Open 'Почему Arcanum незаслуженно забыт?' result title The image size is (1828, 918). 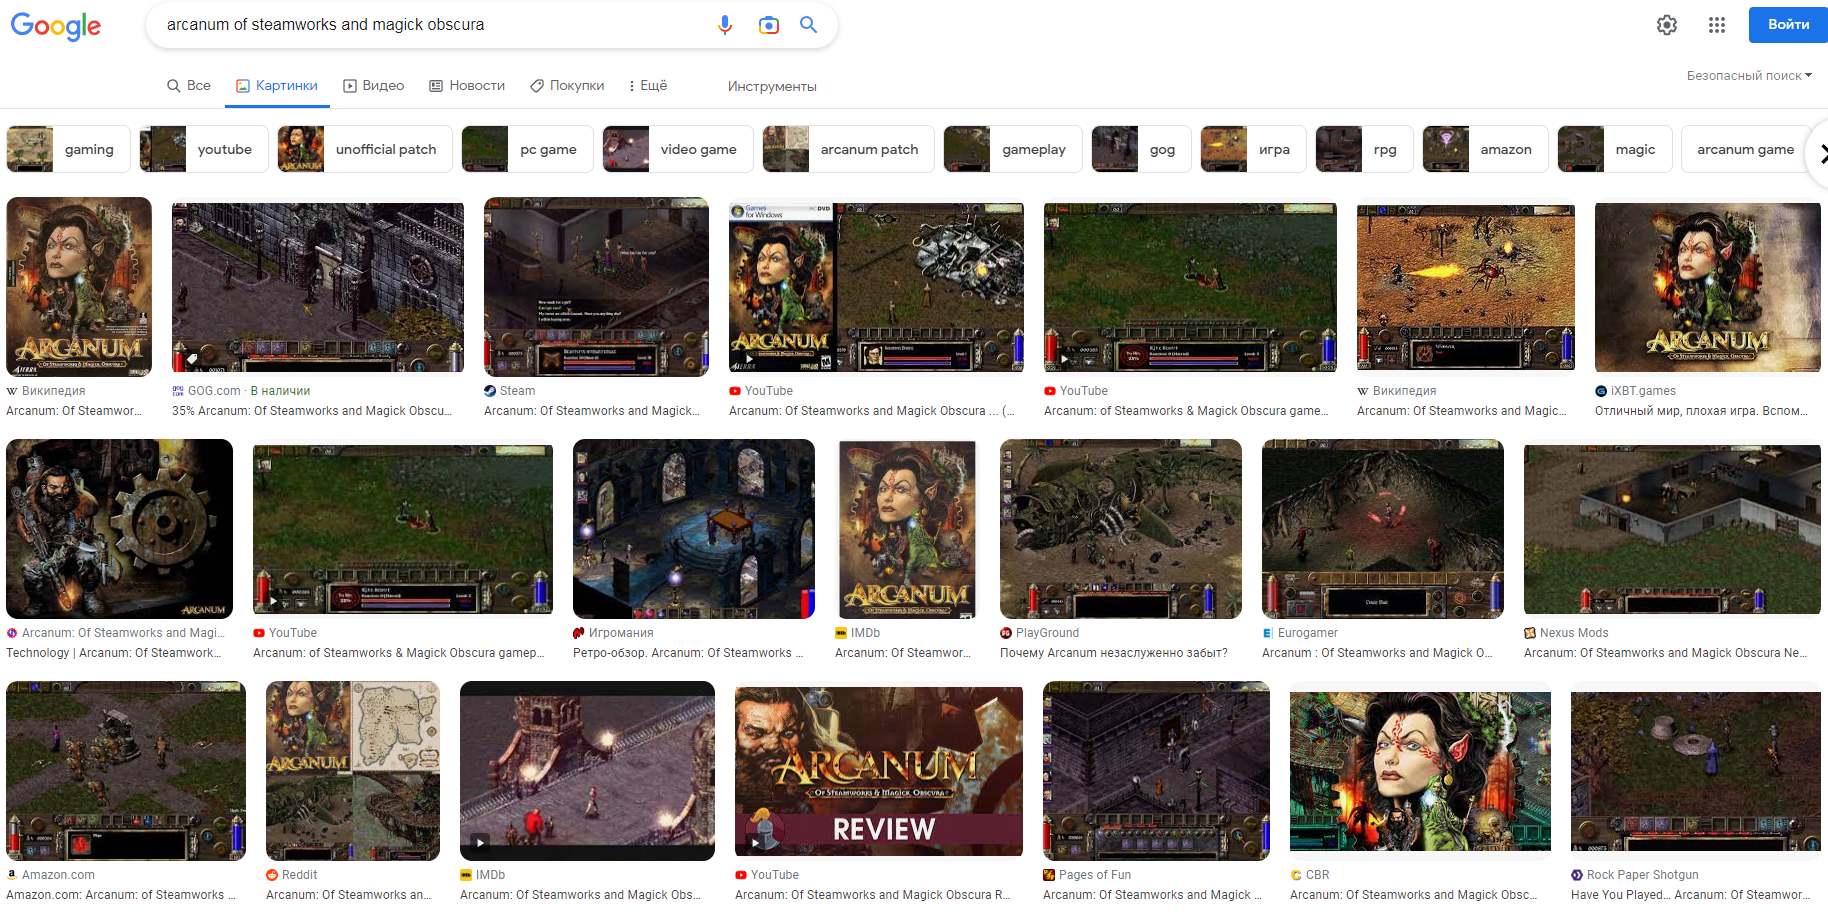click(1114, 653)
